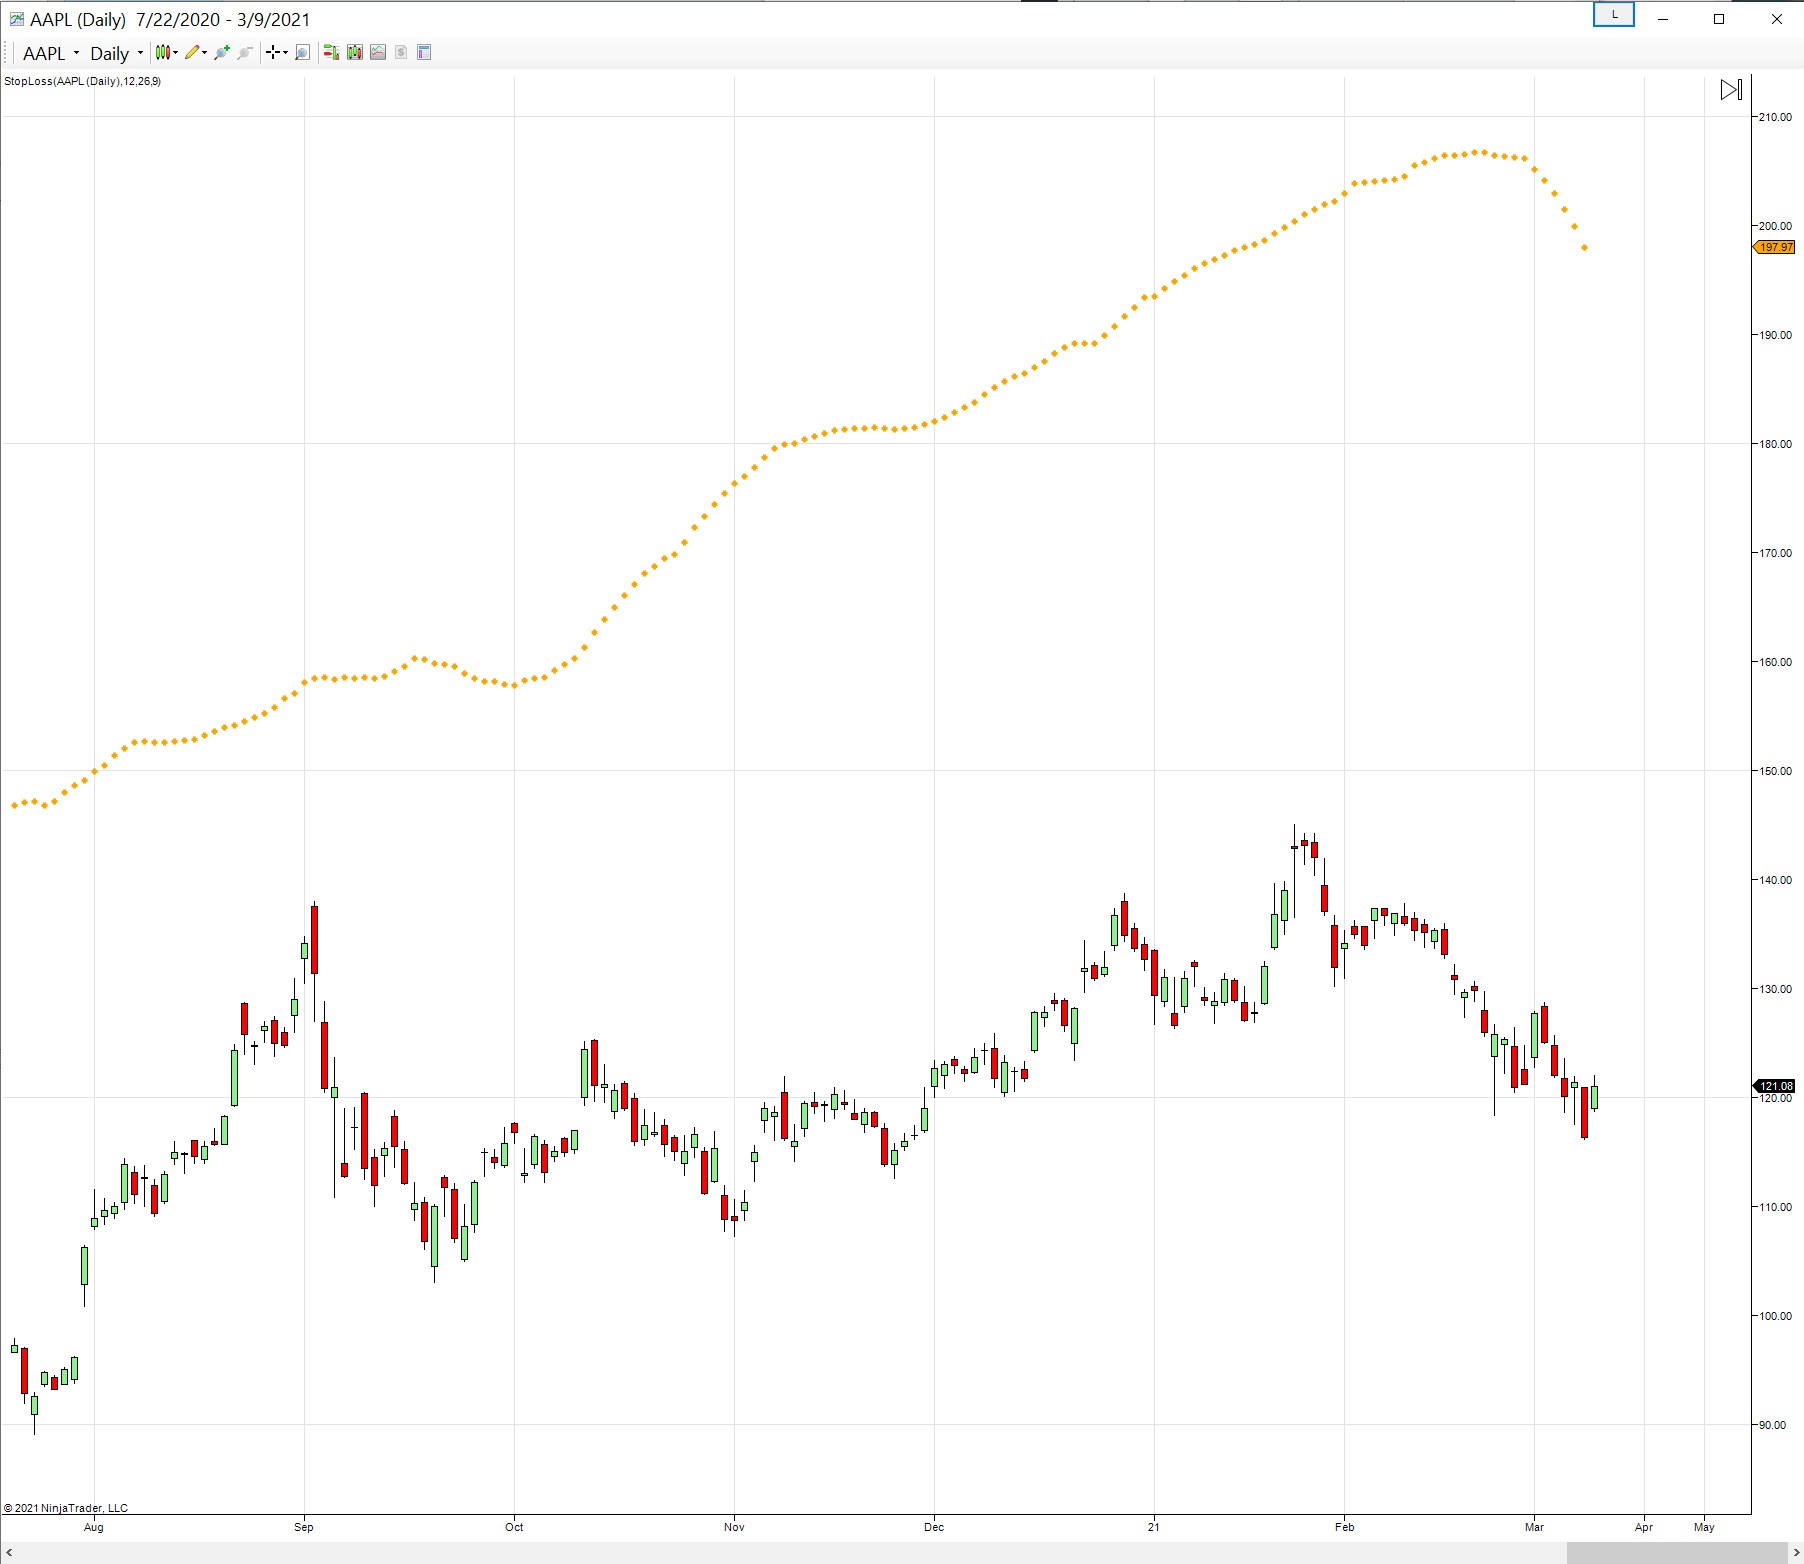This screenshot has height=1564, width=1804.
Task: Click the orange 197.97 price marker
Action: coord(1775,247)
